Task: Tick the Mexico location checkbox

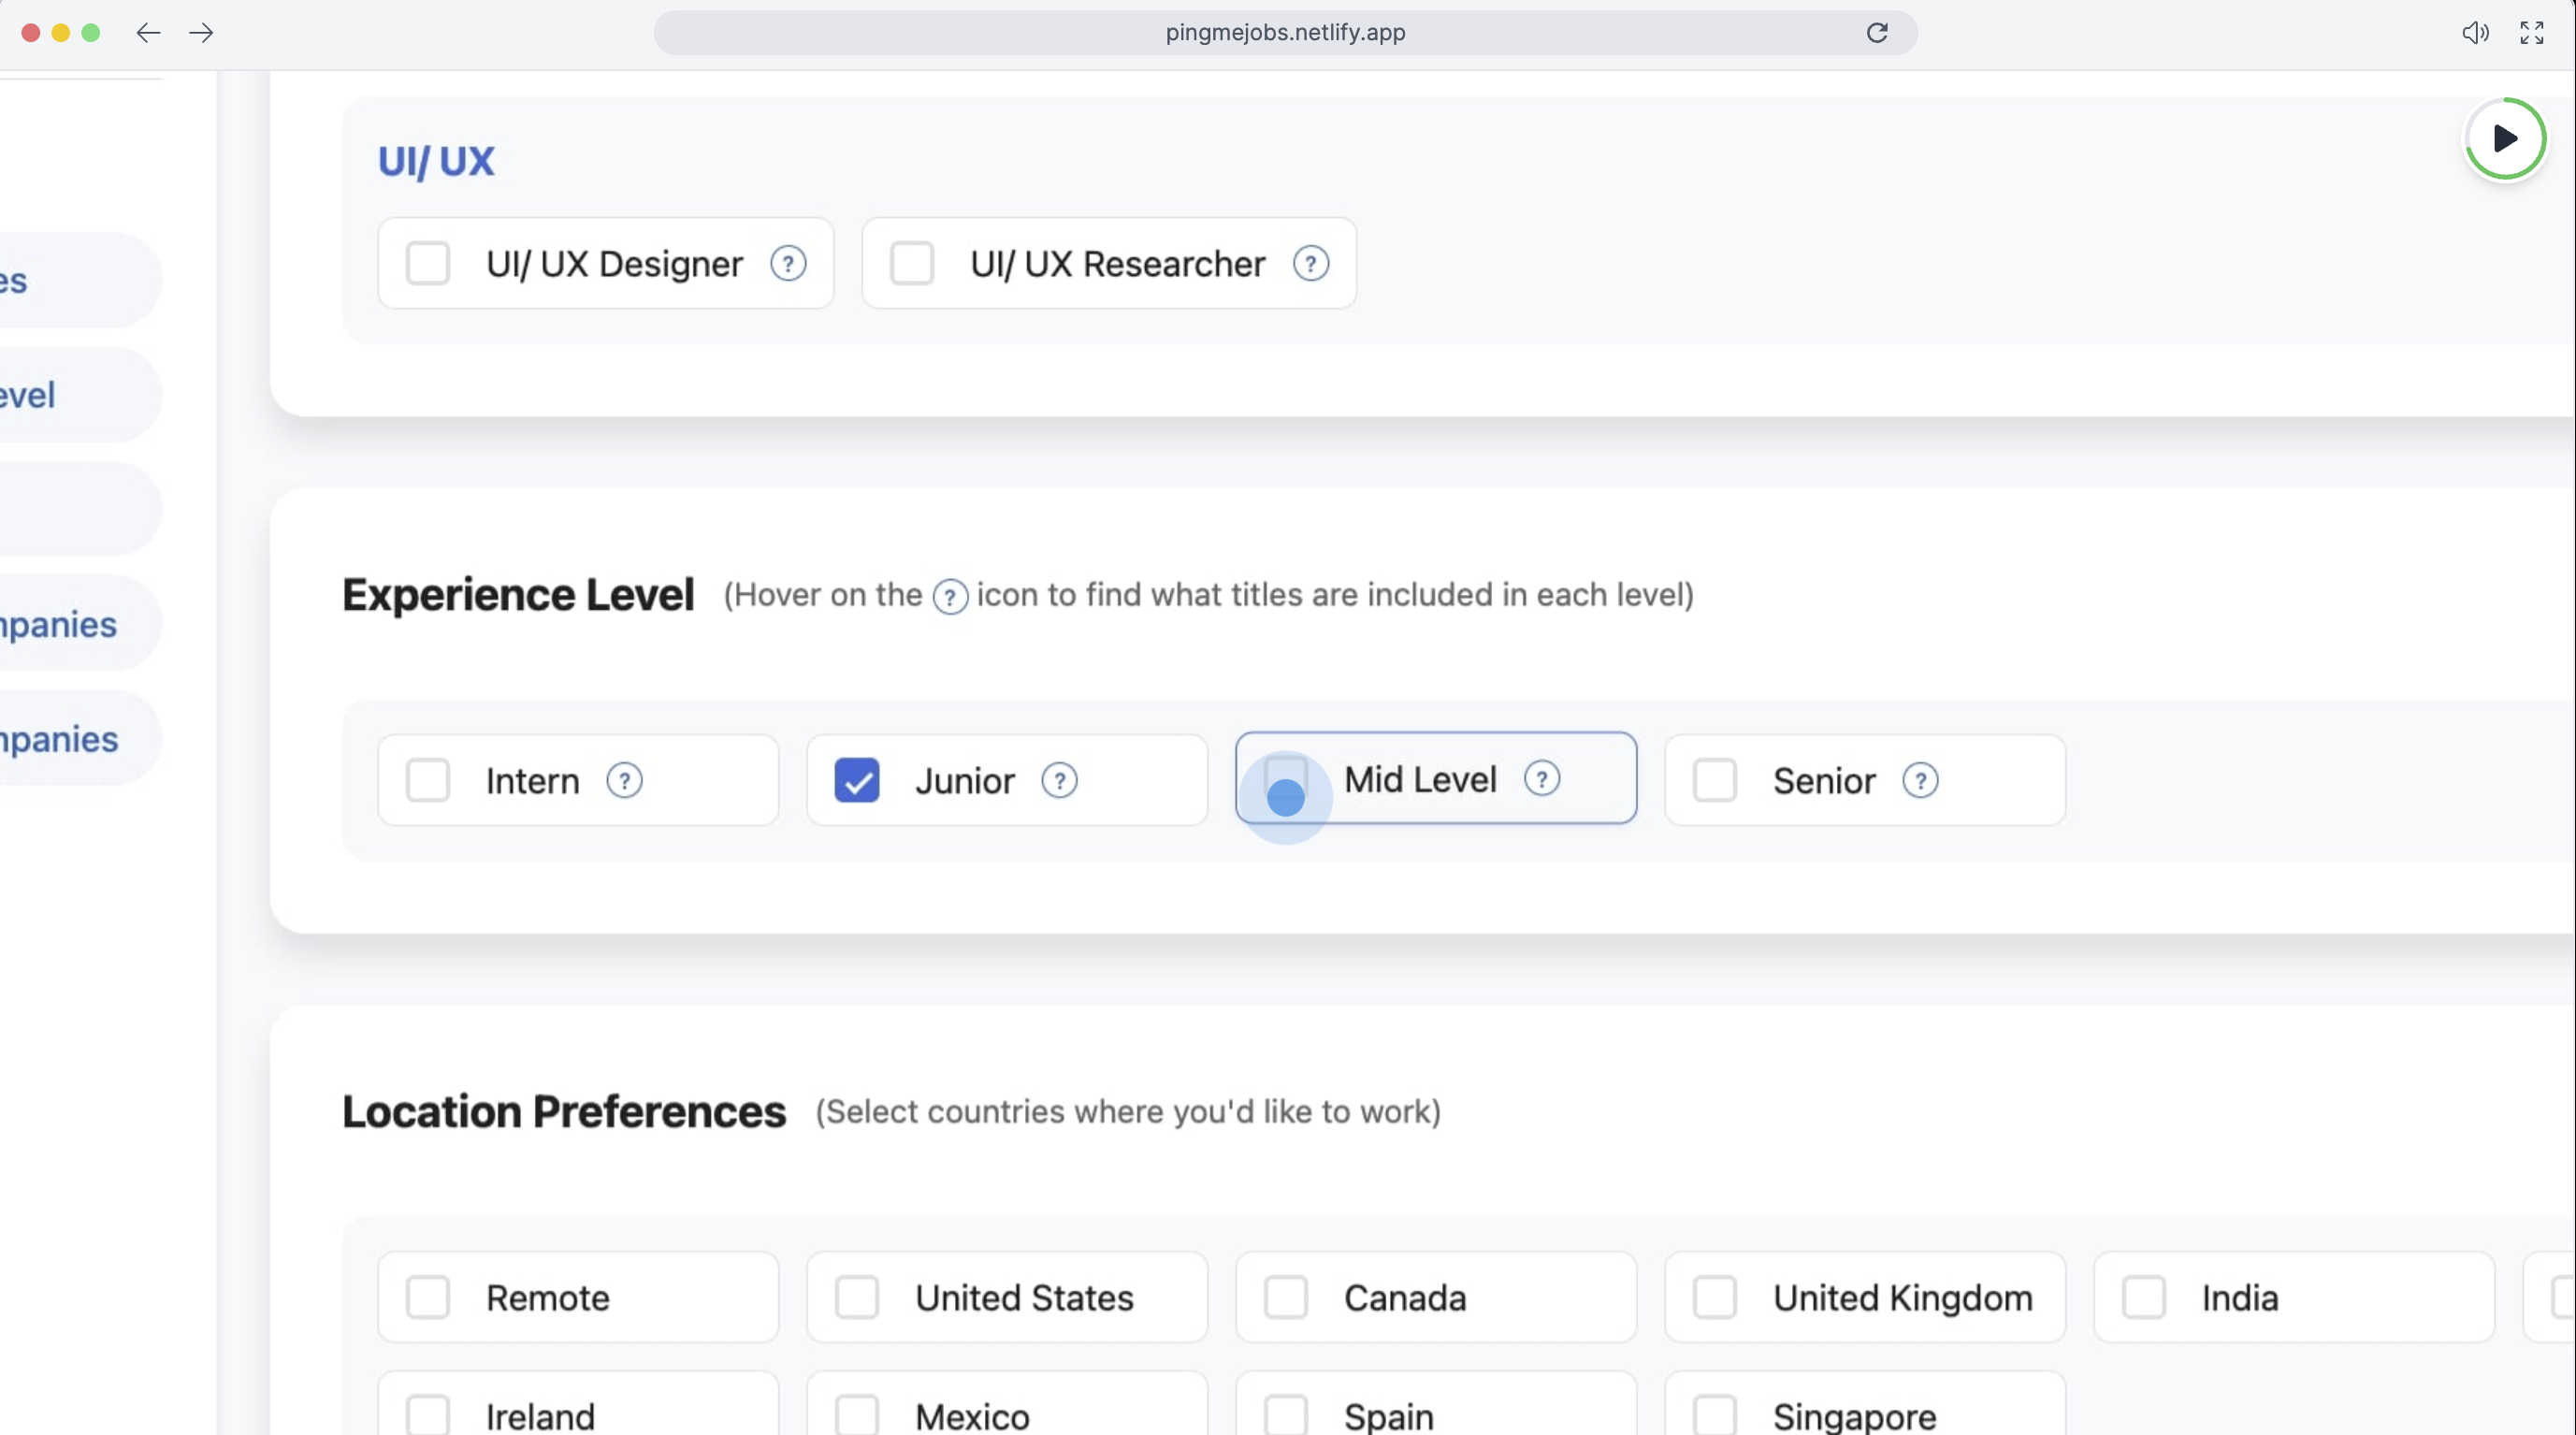Action: coord(857,1416)
